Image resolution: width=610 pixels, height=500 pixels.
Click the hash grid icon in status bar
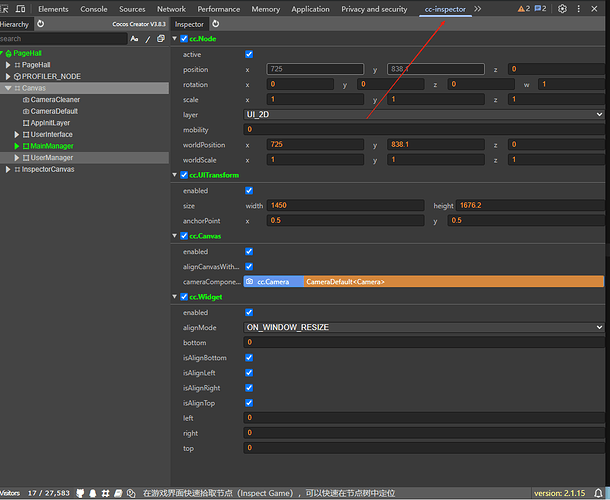(x=105, y=493)
